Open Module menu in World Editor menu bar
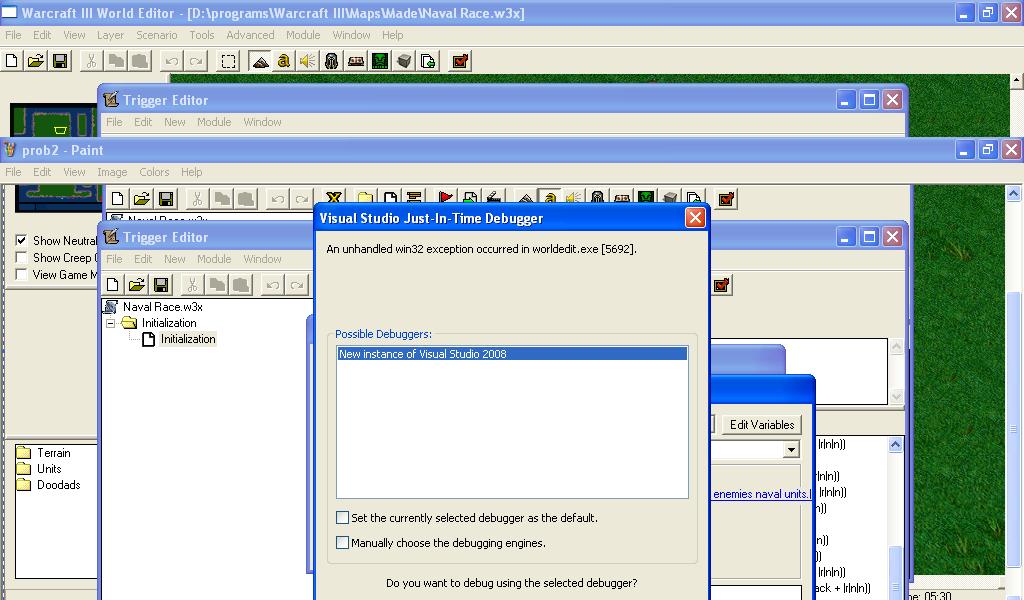The width and height of the screenshot is (1024, 600). pyautogui.click(x=303, y=35)
